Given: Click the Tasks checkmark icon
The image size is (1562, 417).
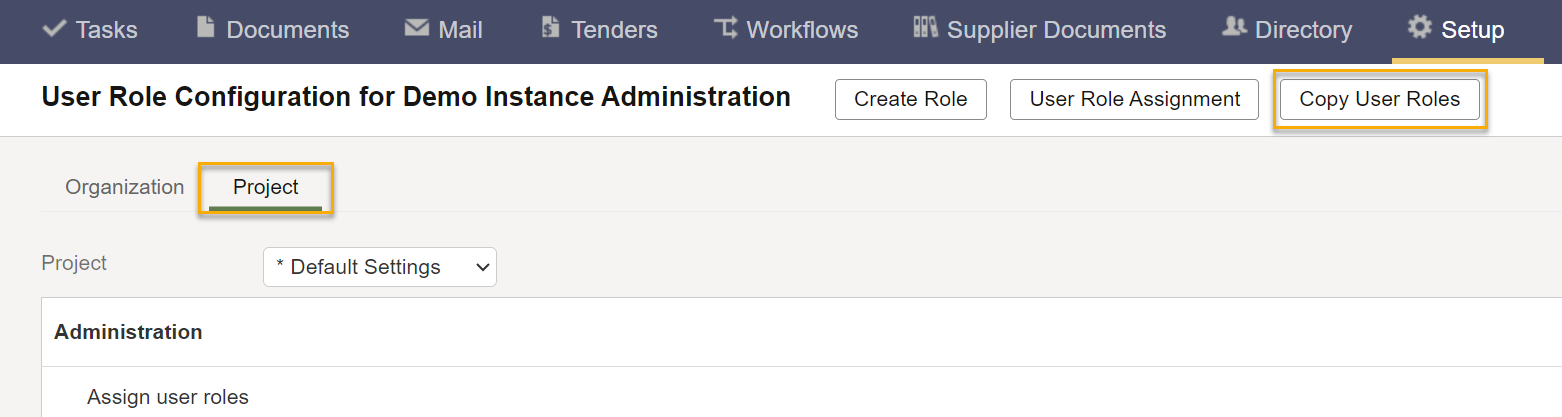Looking at the screenshot, I should click(55, 28).
